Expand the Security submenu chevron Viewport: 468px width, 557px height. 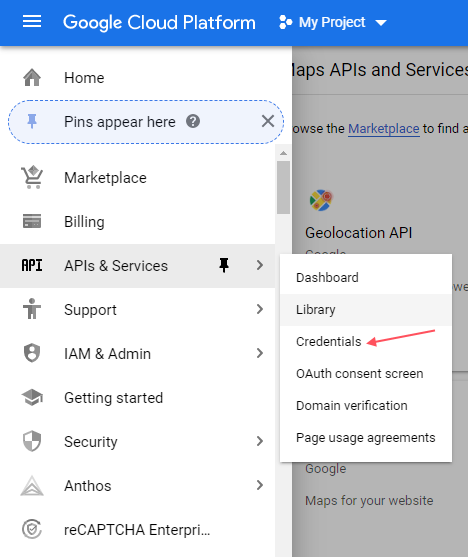point(260,441)
